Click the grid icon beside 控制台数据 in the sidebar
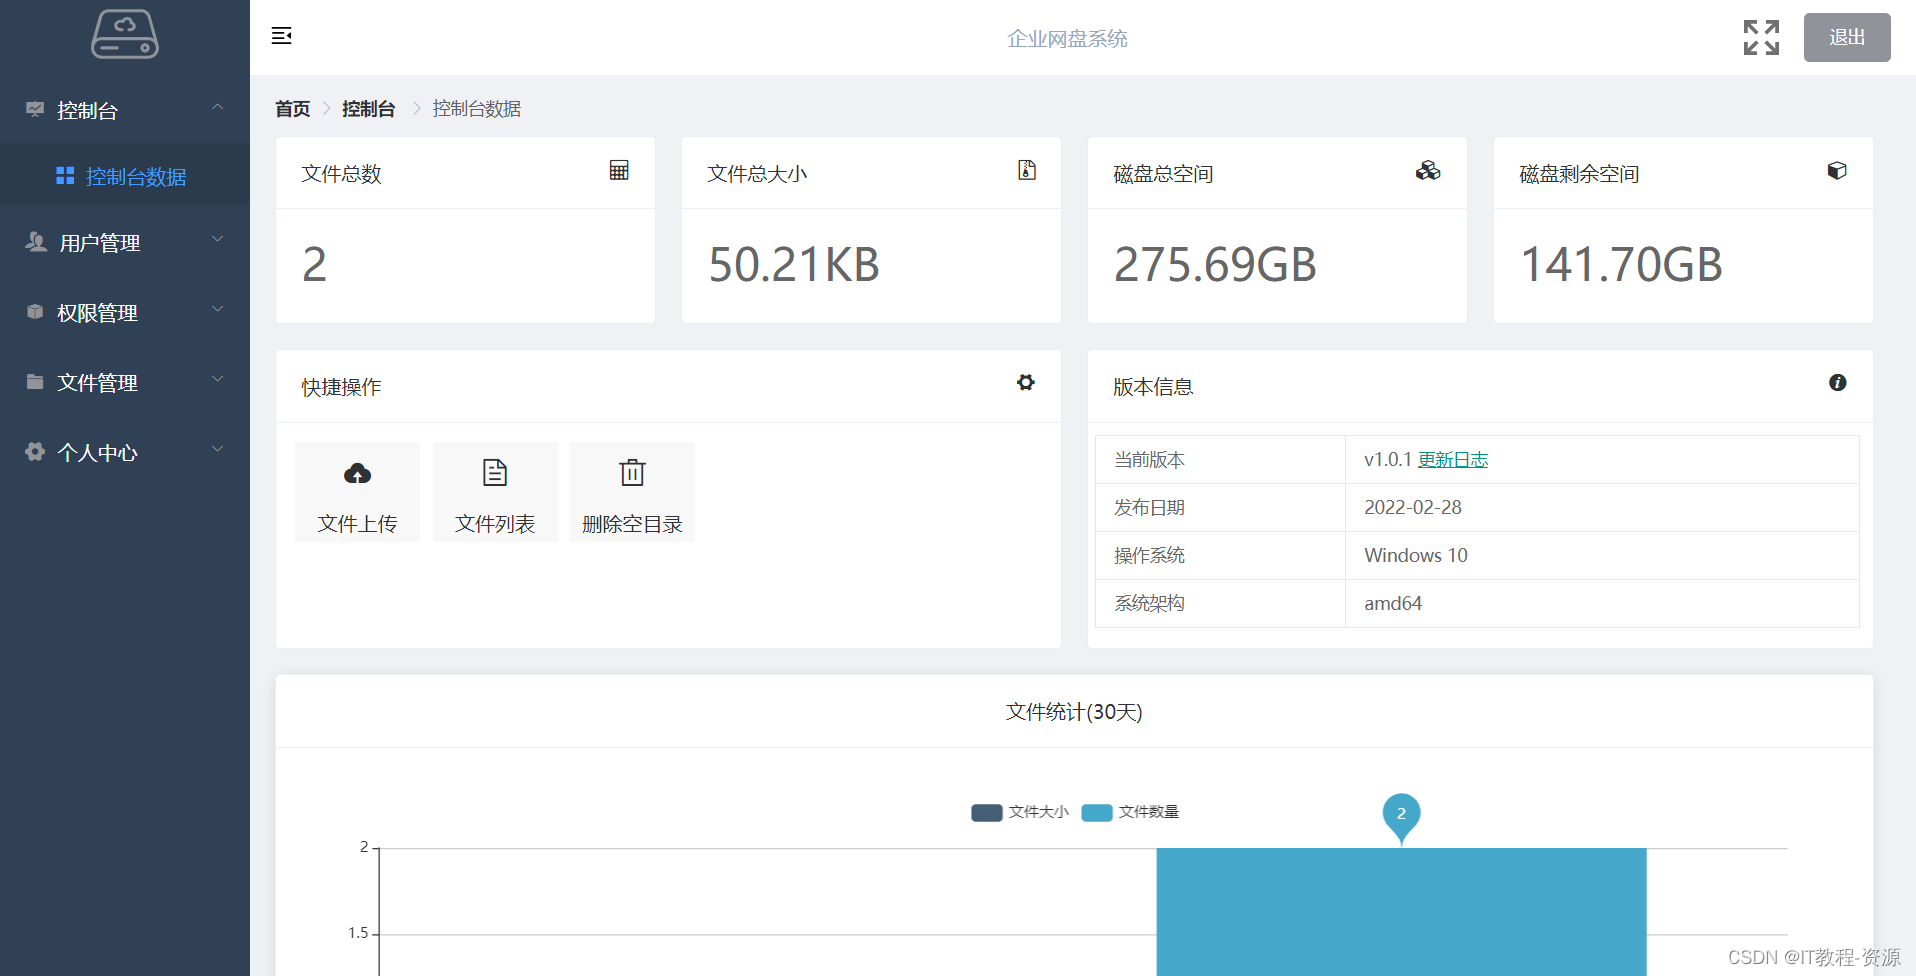The width and height of the screenshot is (1916, 976). click(x=65, y=176)
